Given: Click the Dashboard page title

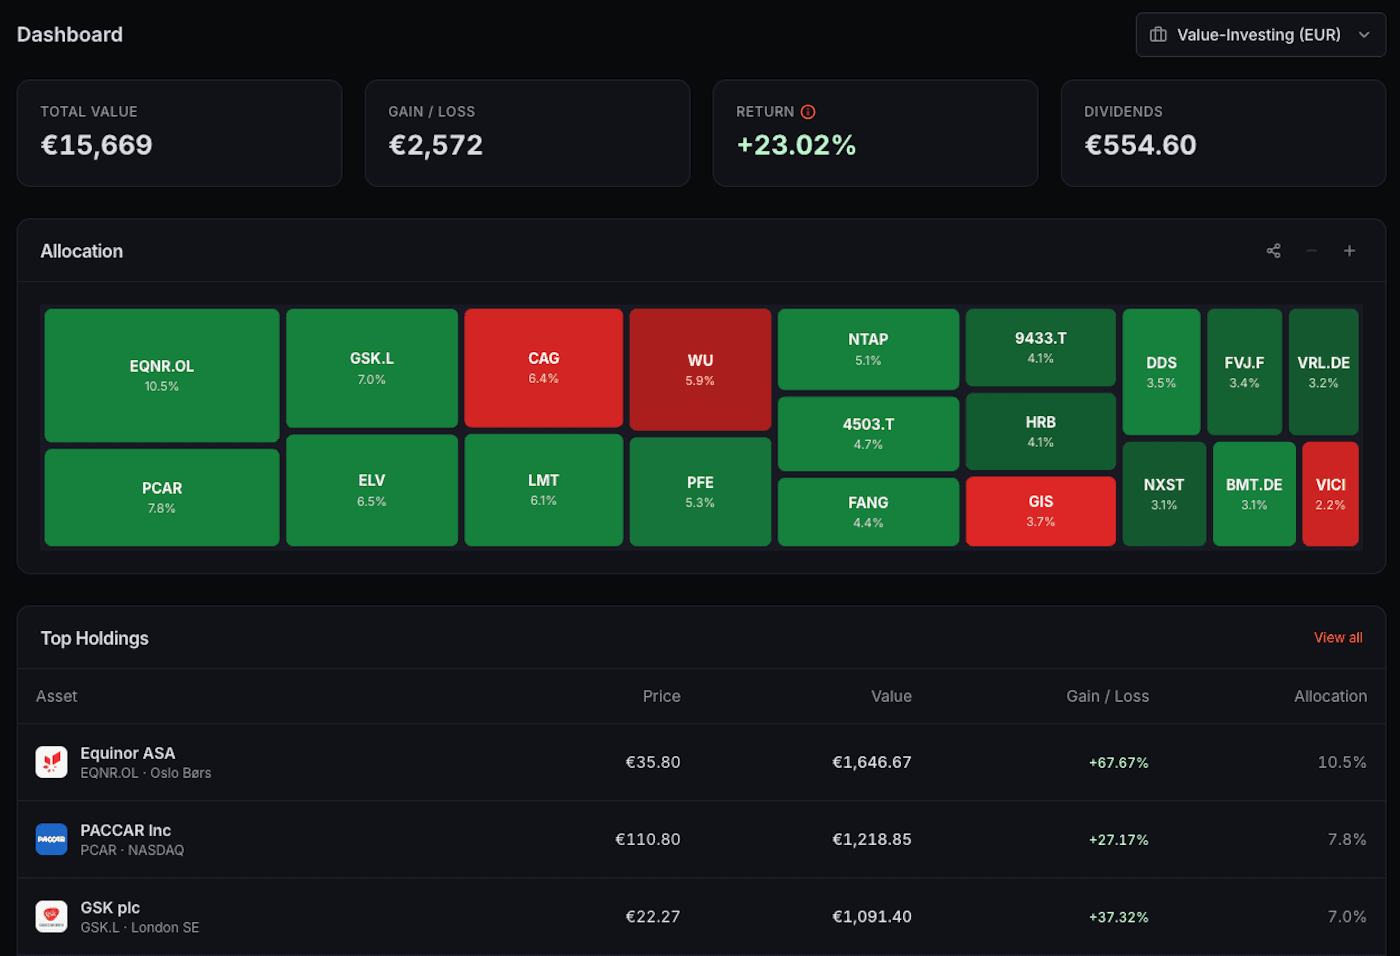Looking at the screenshot, I should coord(70,35).
